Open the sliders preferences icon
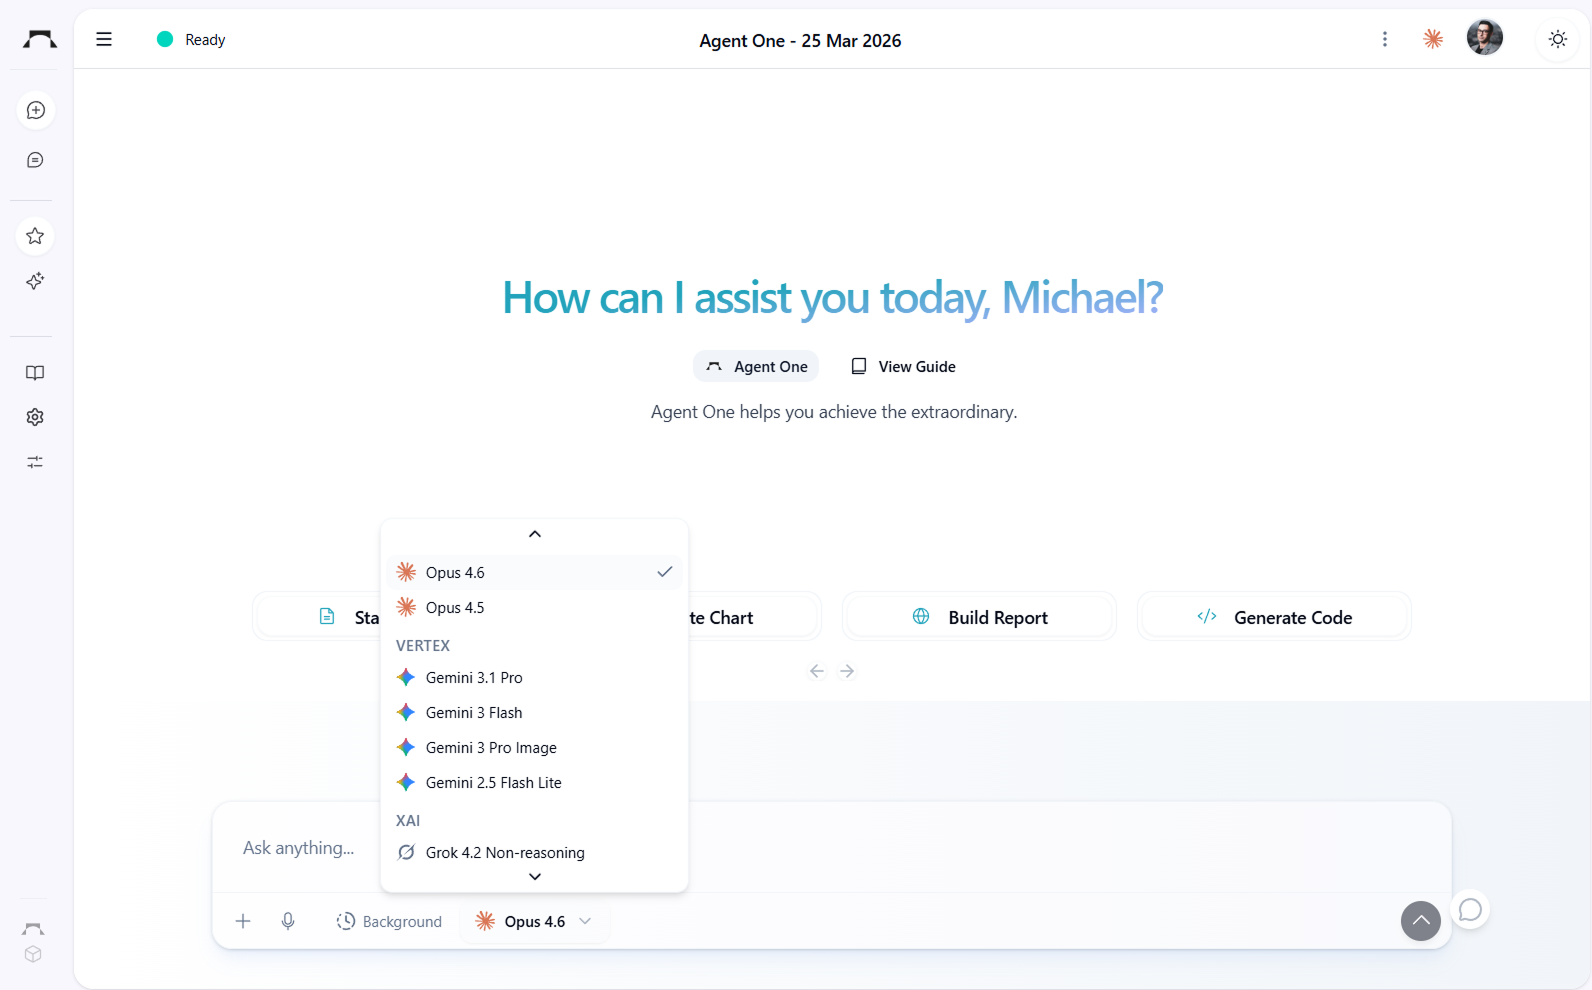Image resolution: width=1592 pixels, height=990 pixels. click(35, 462)
